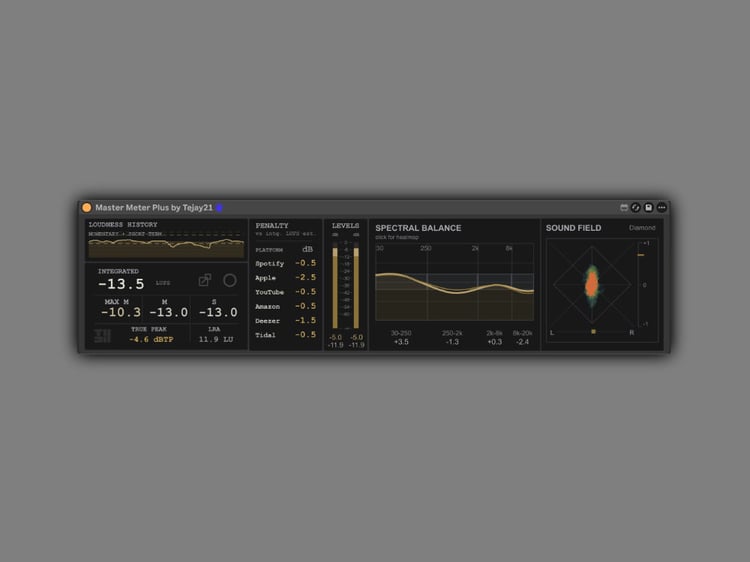Click the Amazon penalty row

point(286,306)
